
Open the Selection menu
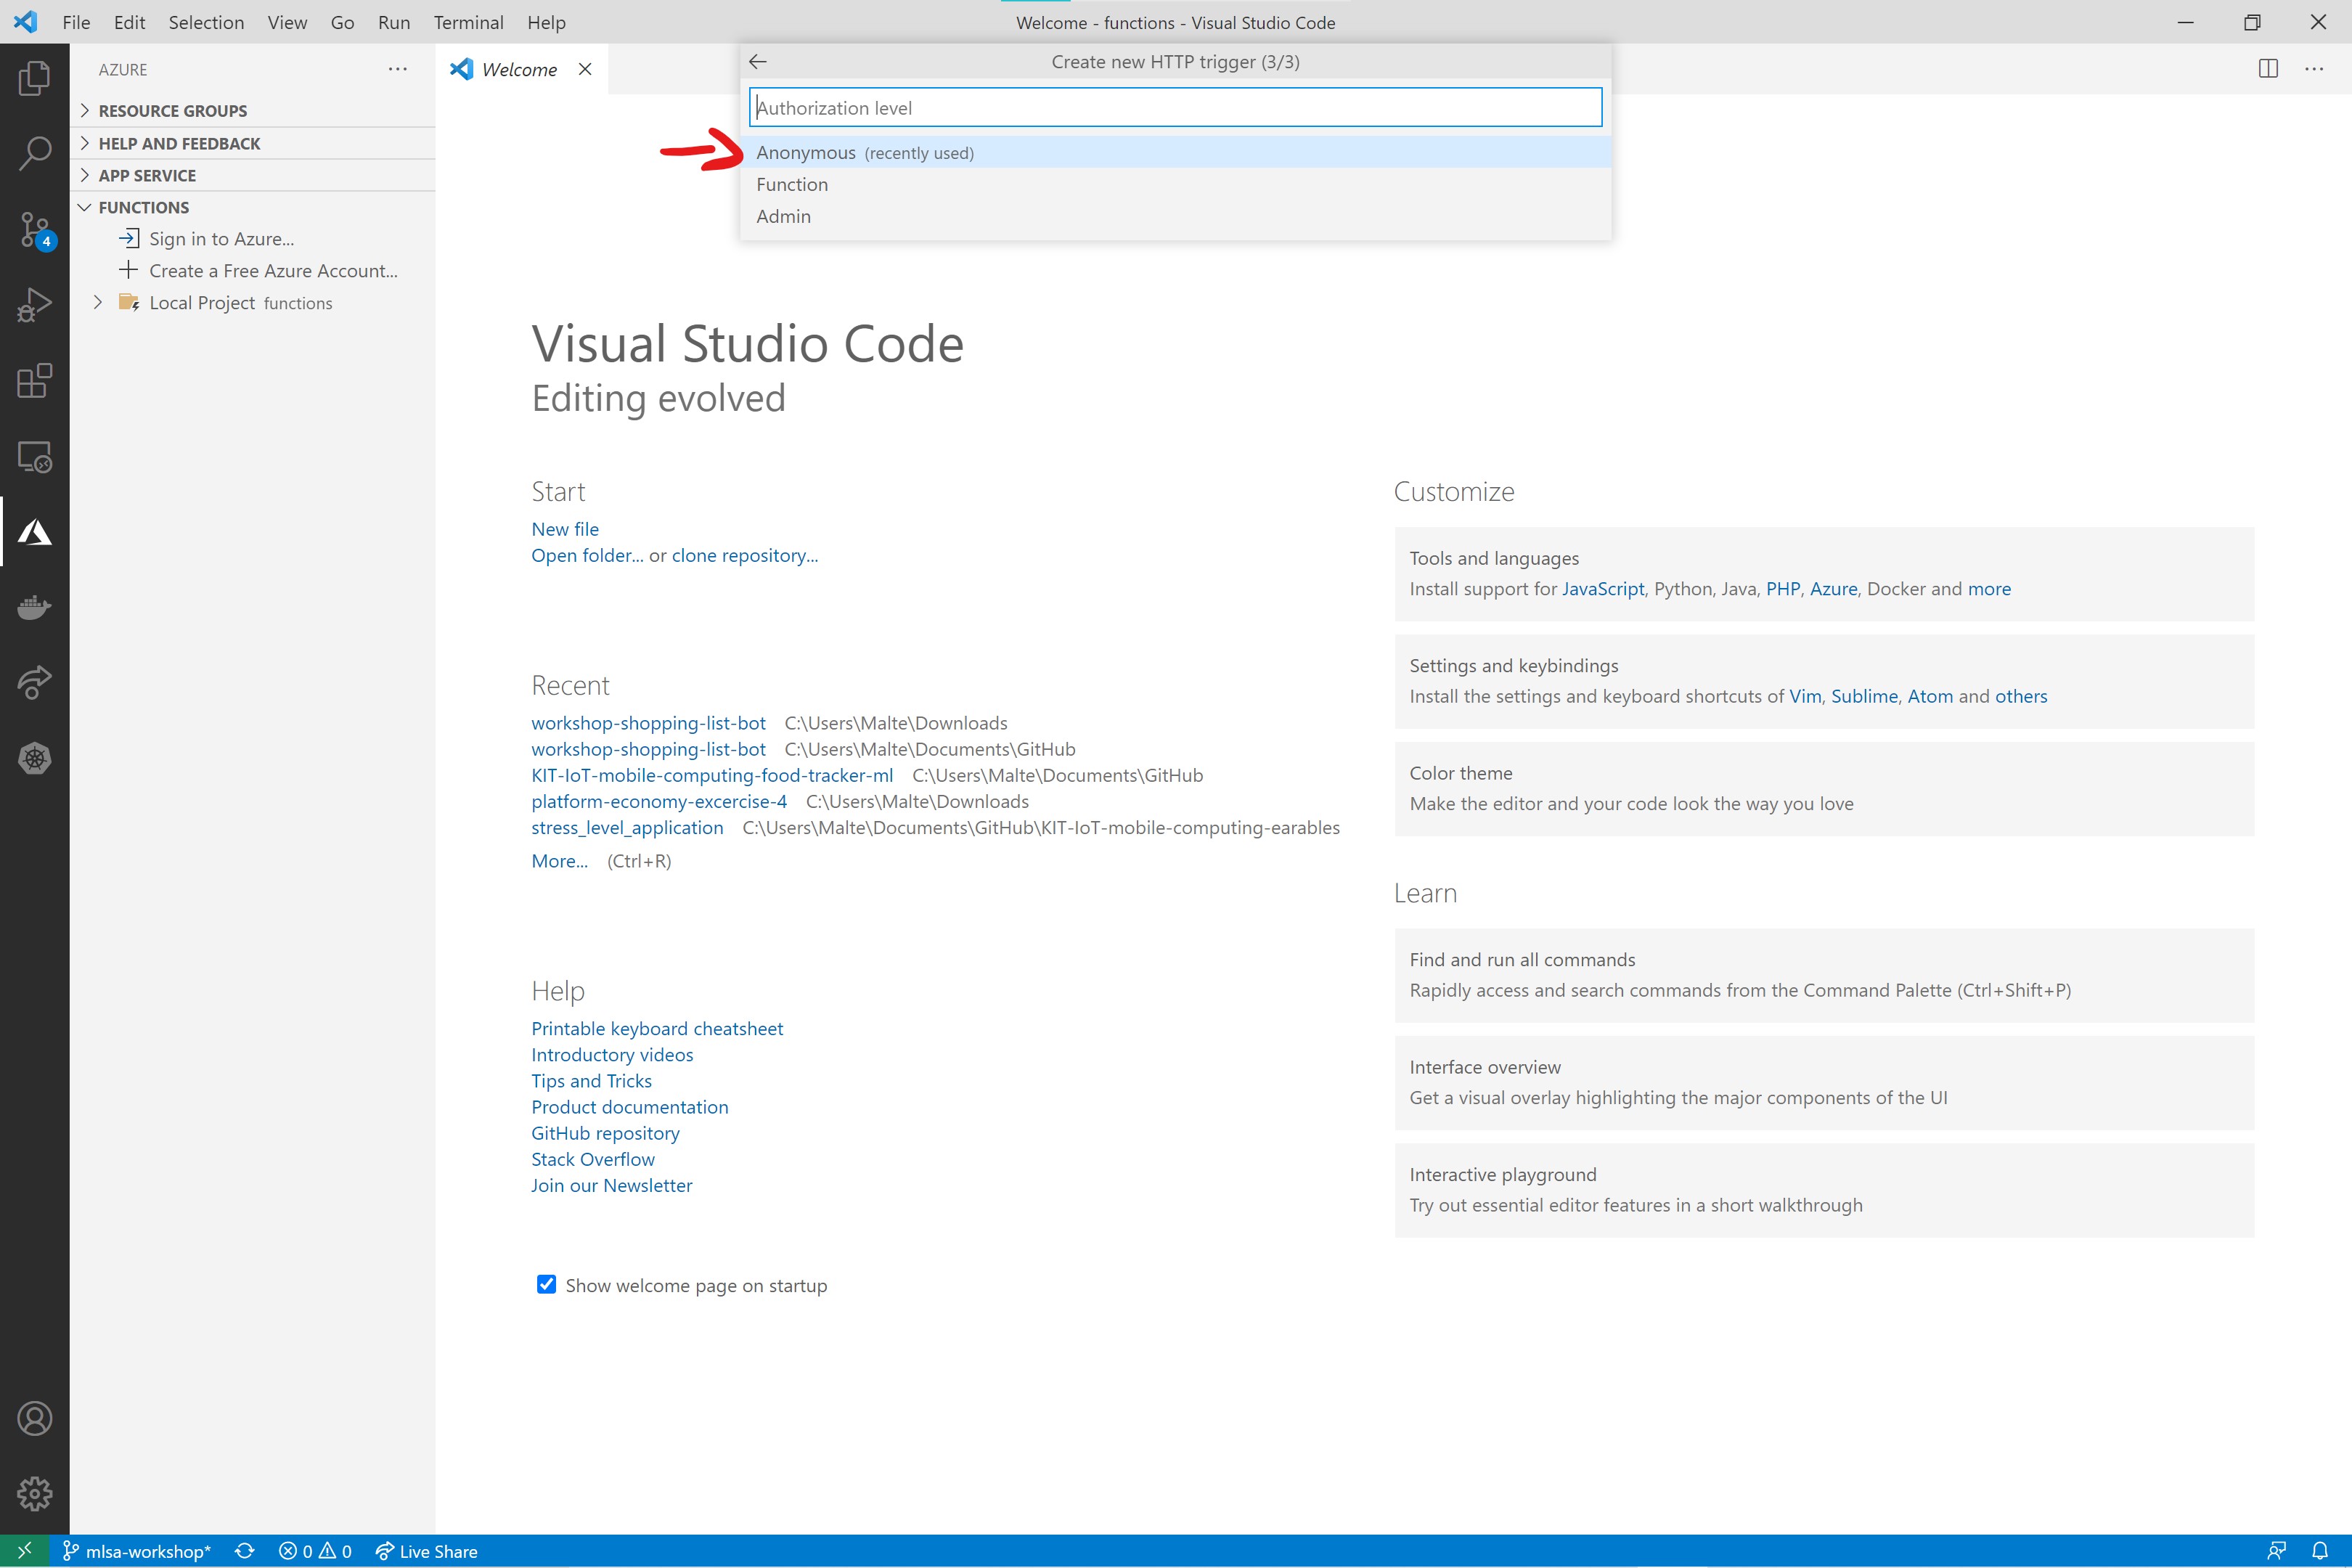click(x=206, y=22)
